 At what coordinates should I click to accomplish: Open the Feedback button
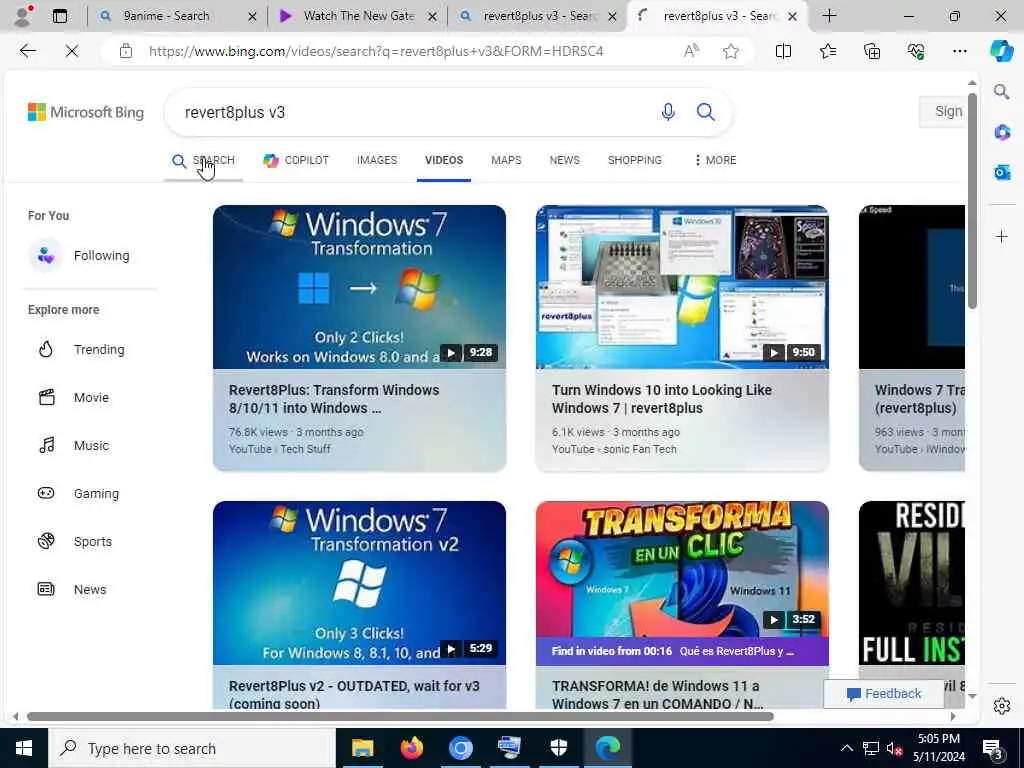pyautogui.click(x=884, y=694)
